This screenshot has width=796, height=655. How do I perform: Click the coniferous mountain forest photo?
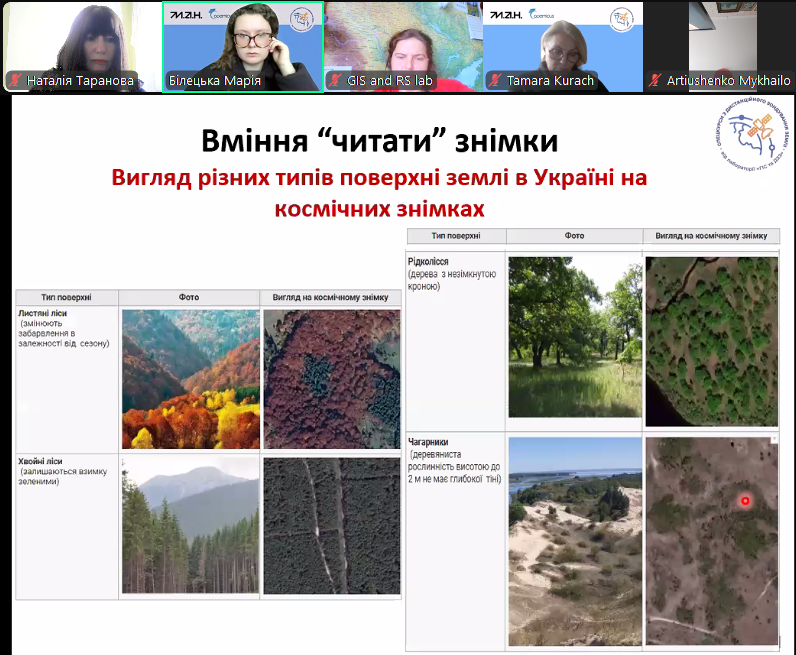(x=191, y=526)
